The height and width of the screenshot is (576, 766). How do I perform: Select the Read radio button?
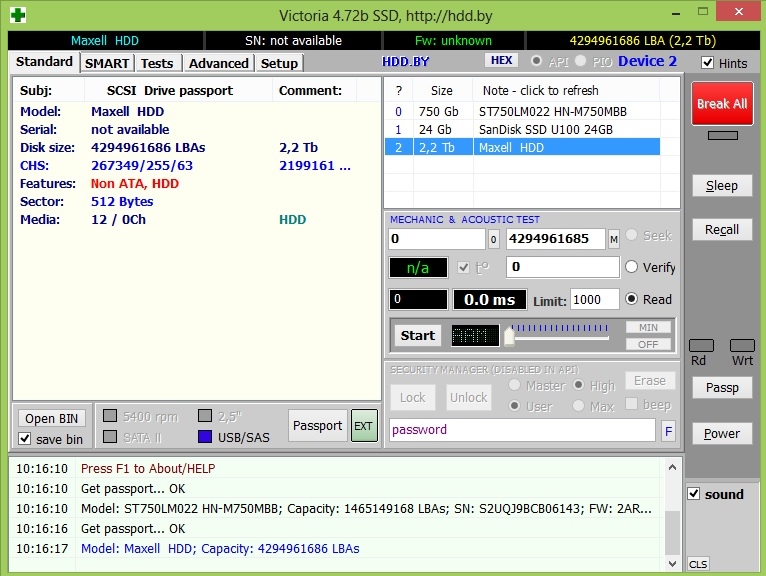631,299
